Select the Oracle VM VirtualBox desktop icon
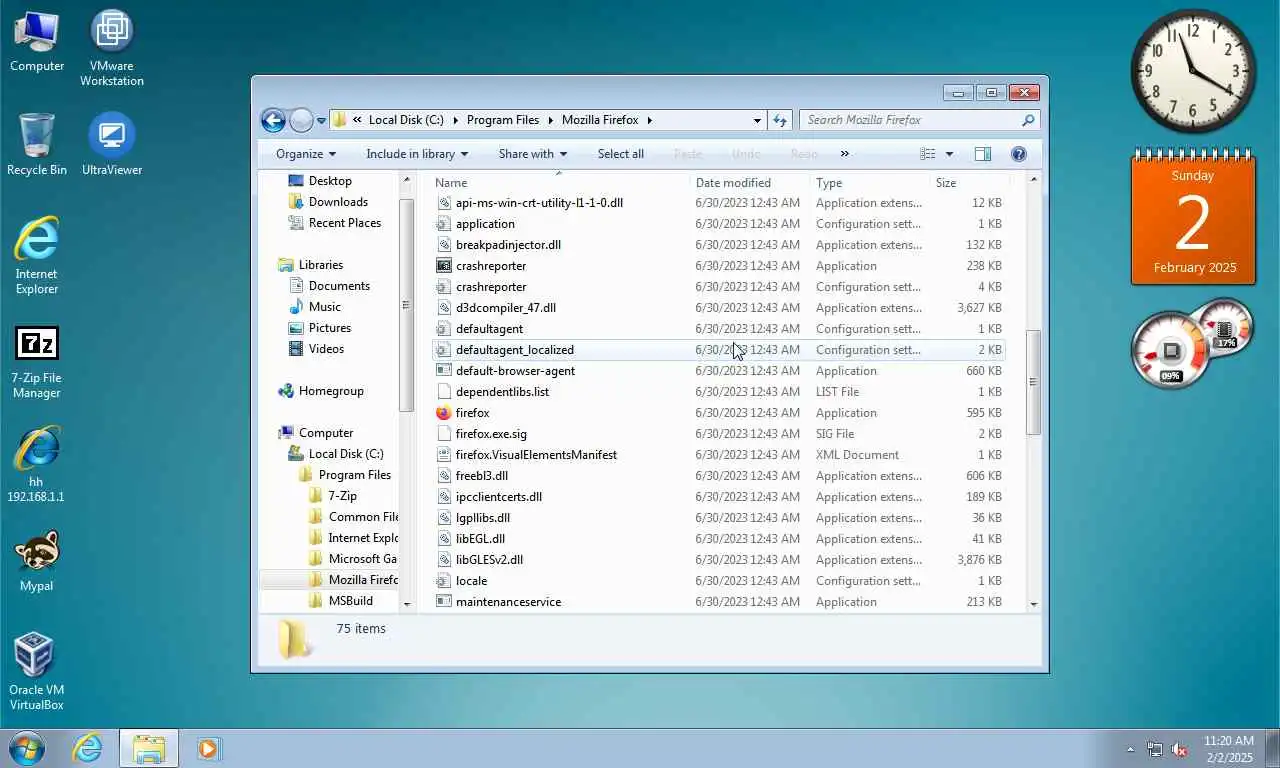Image resolution: width=1280 pixels, height=768 pixels. point(37,671)
